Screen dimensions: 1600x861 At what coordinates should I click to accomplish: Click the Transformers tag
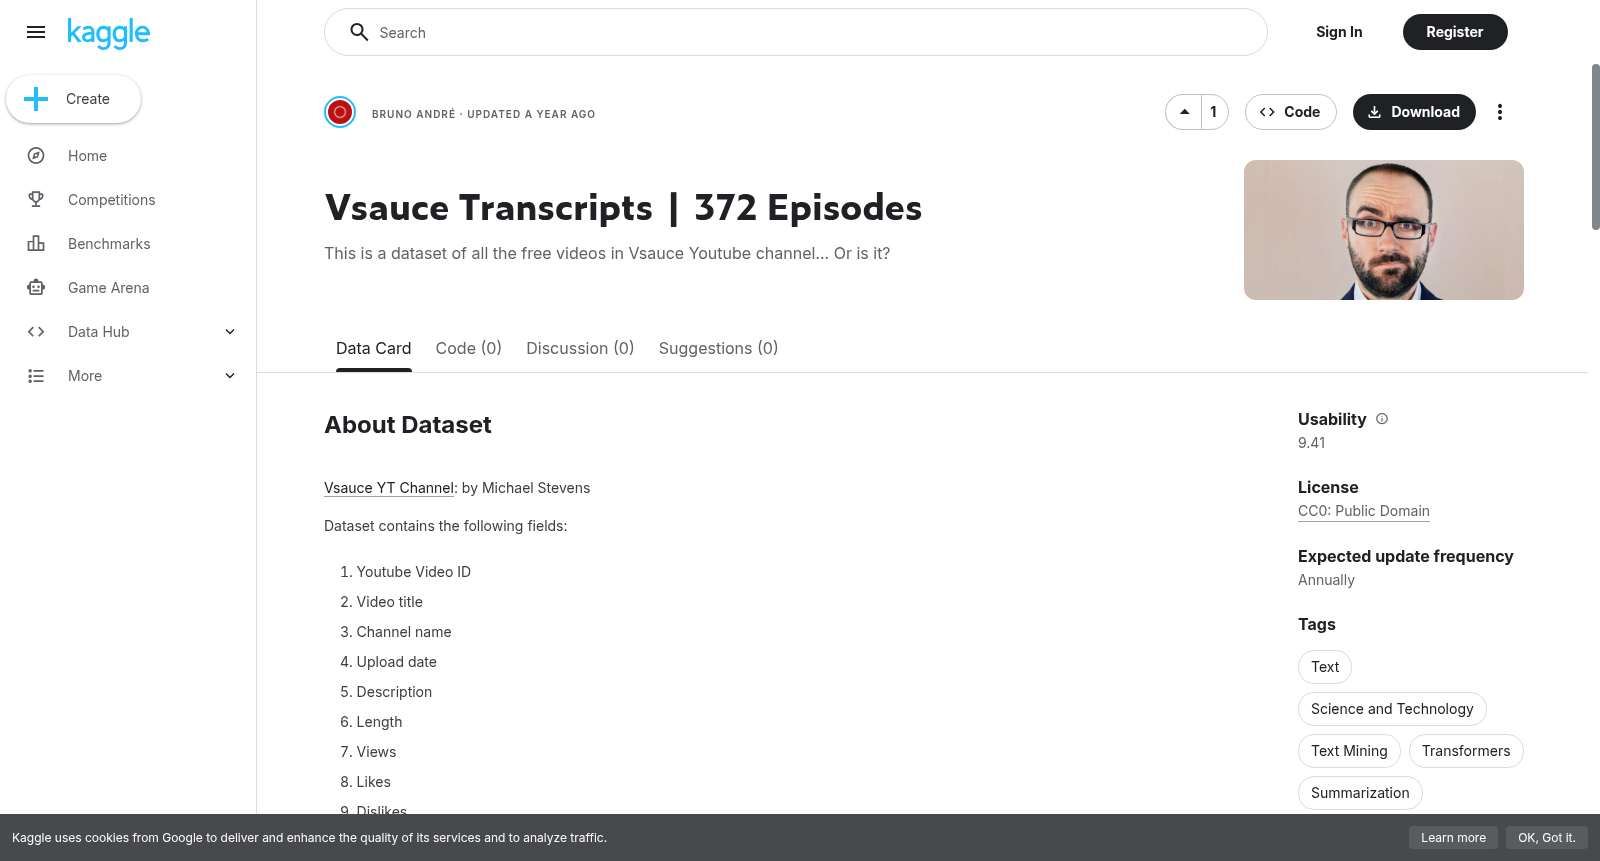coord(1466,751)
